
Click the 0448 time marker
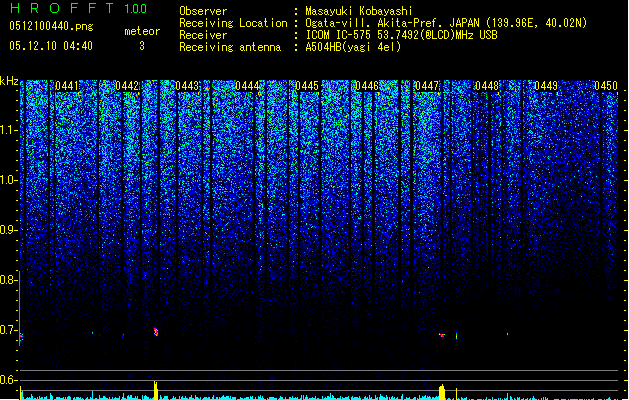(x=487, y=86)
